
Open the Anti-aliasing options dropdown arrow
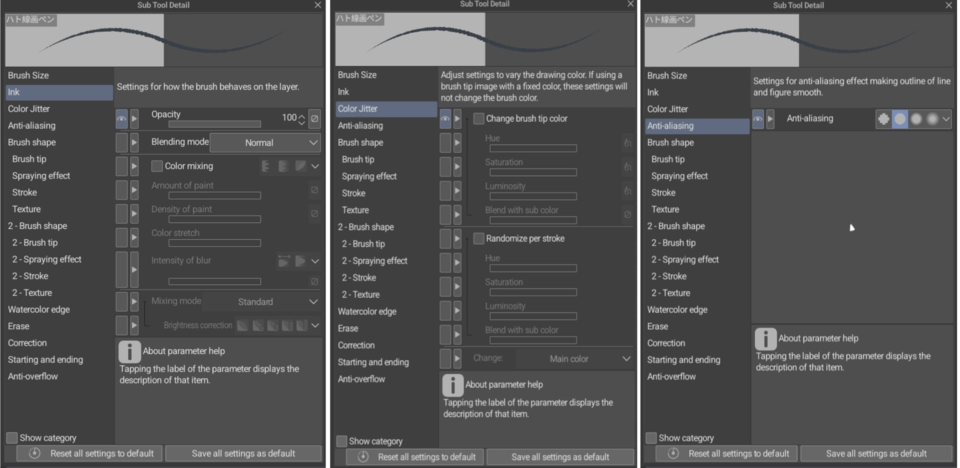click(x=947, y=119)
